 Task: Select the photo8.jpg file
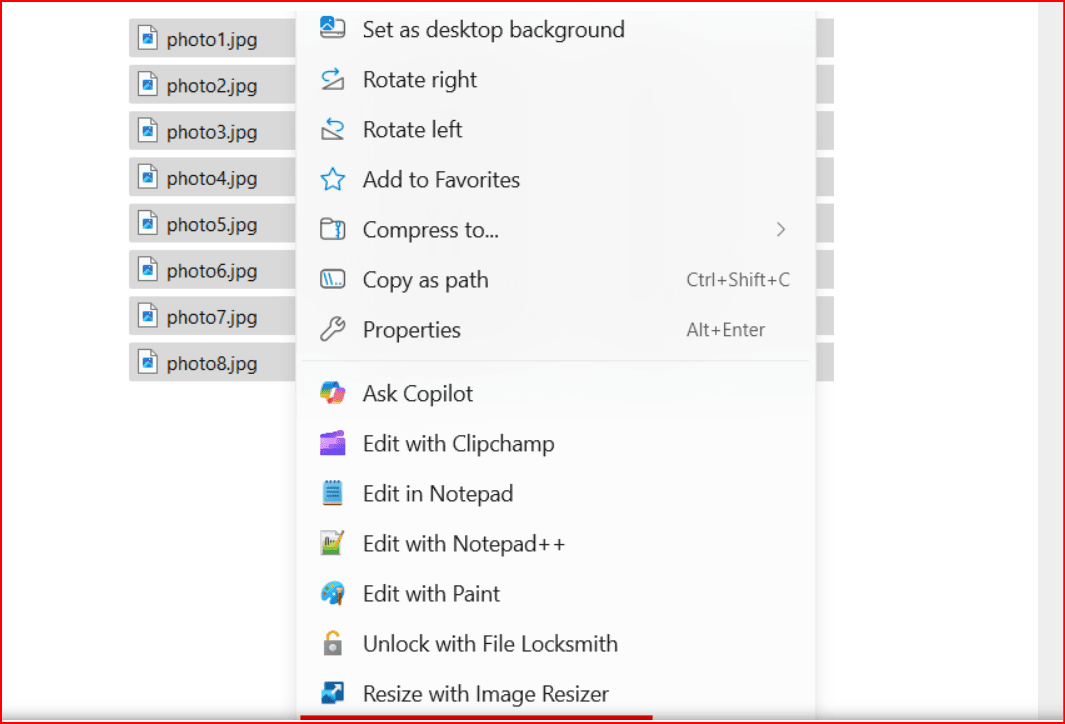click(211, 363)
